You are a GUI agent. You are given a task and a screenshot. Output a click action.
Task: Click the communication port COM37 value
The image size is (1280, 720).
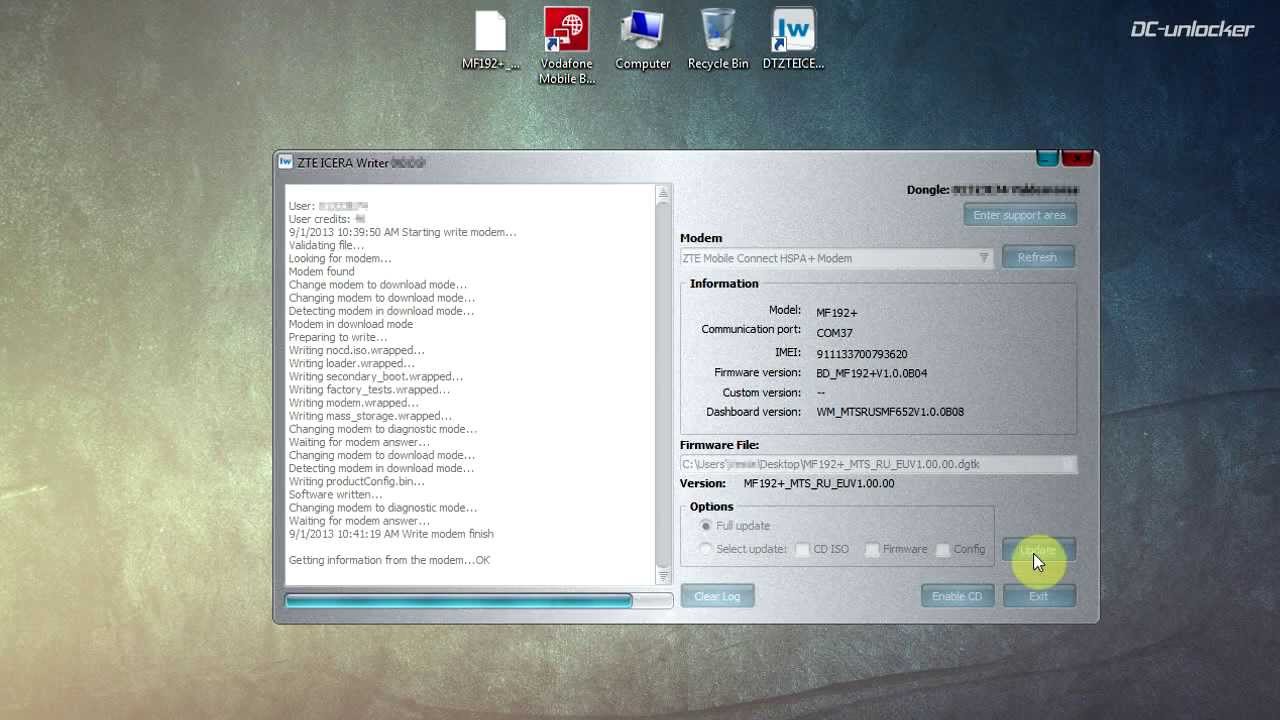pyautogui.click(x=834, y=333)
